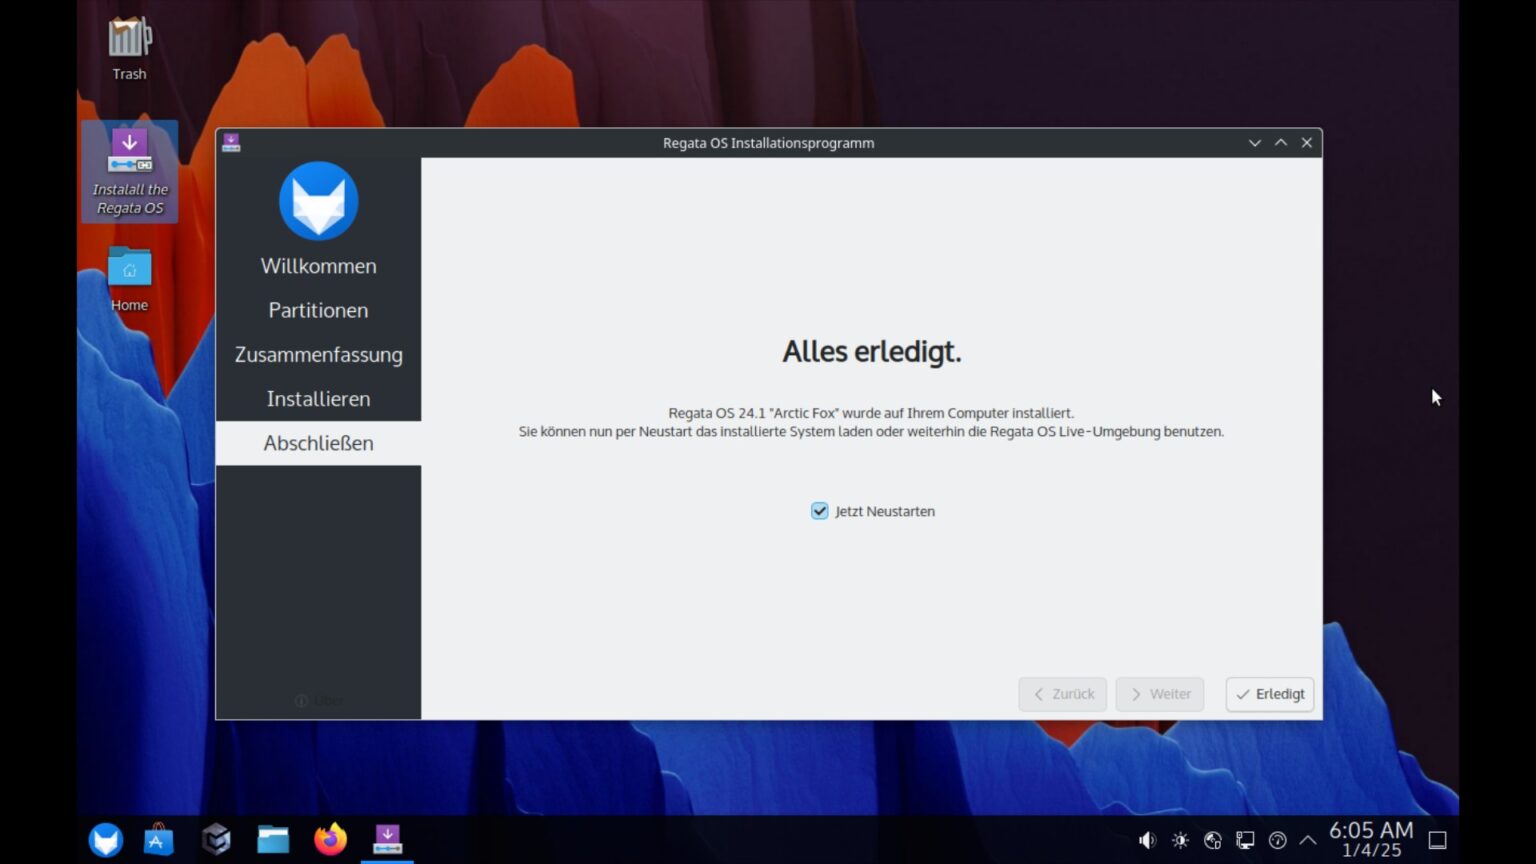Viewport: 1536px width, 864px height.
Task: Uncheck the Jetzt Neustarten checkbox
Action: [x=820, y=511]
